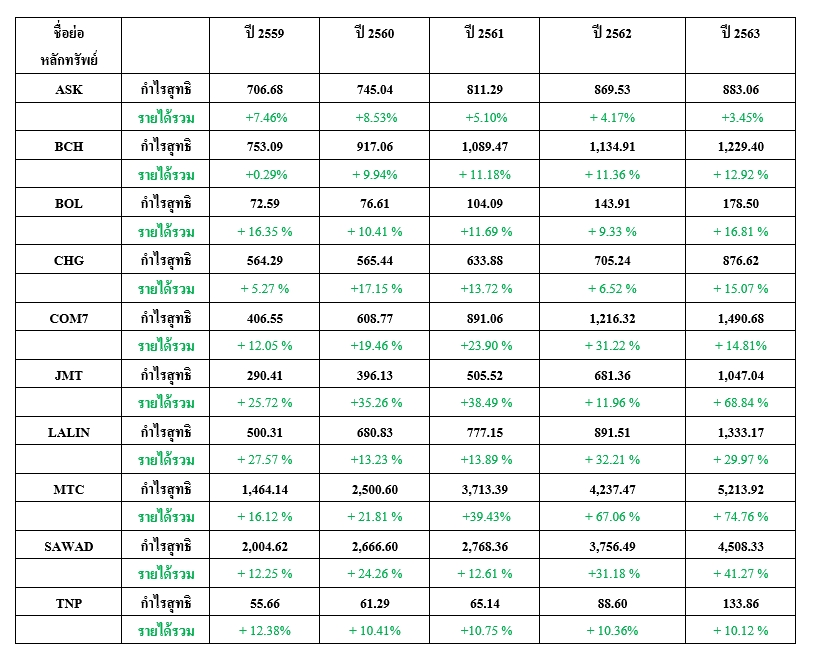Select the ปี 2561 column header
The height and width of the screenshot is (661, 814).
tap(484, 34)
